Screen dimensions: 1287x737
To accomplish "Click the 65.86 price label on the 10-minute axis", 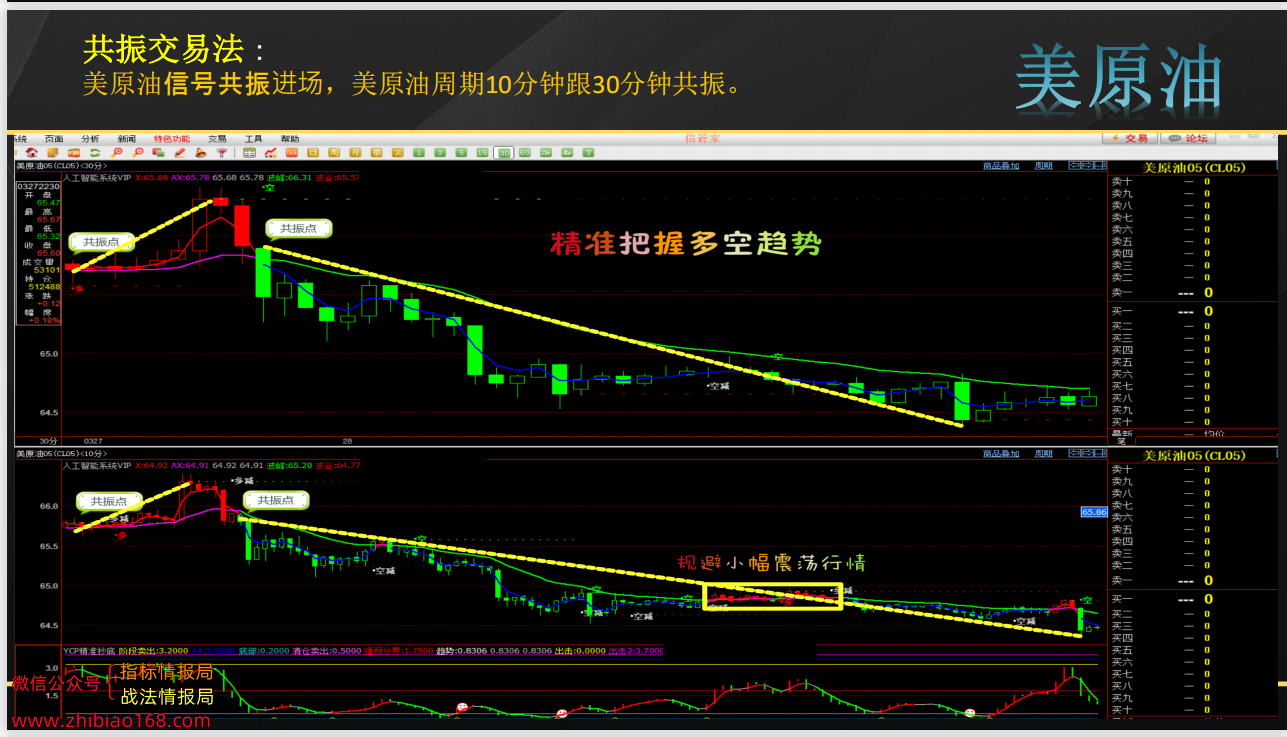I will pyautogui.click(x=1093, y=512).
